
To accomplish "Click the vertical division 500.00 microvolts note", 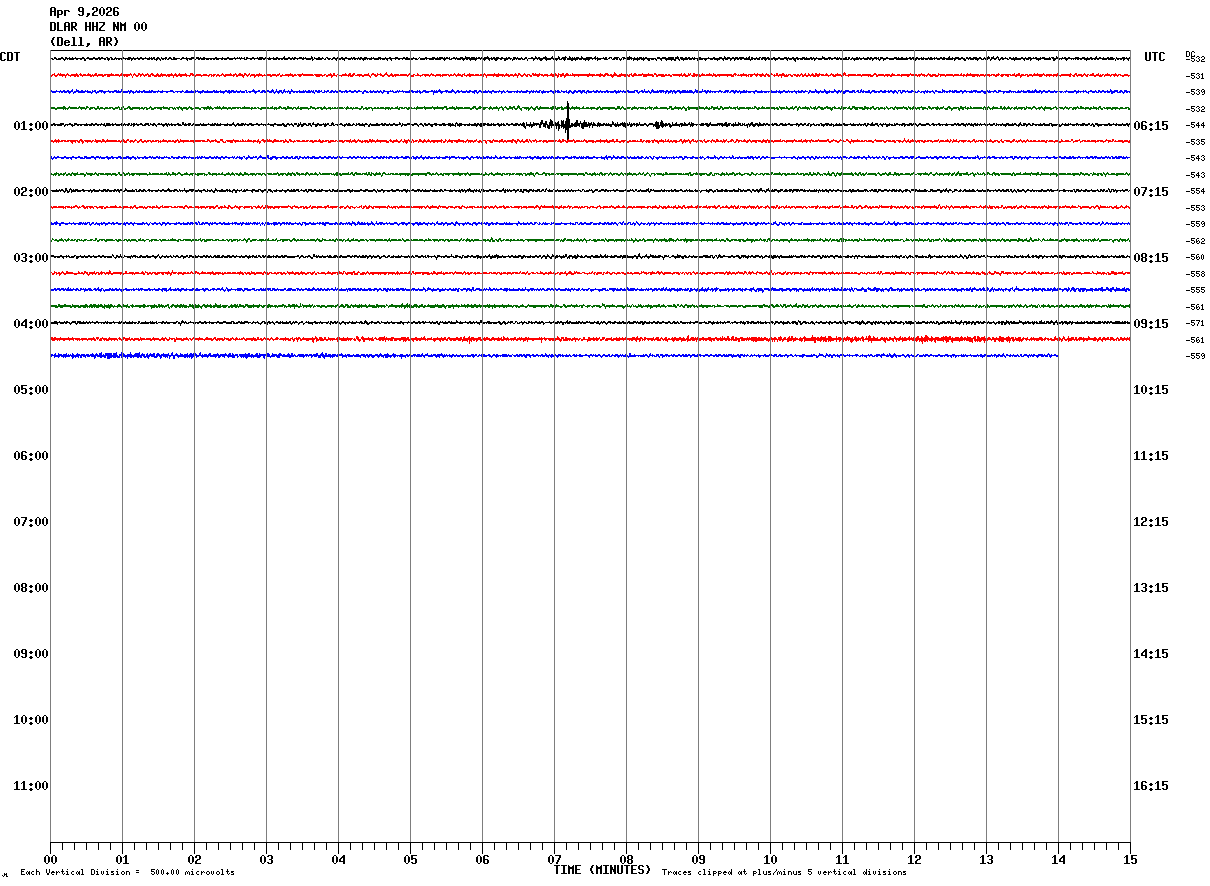I will [x=127, y=873].
